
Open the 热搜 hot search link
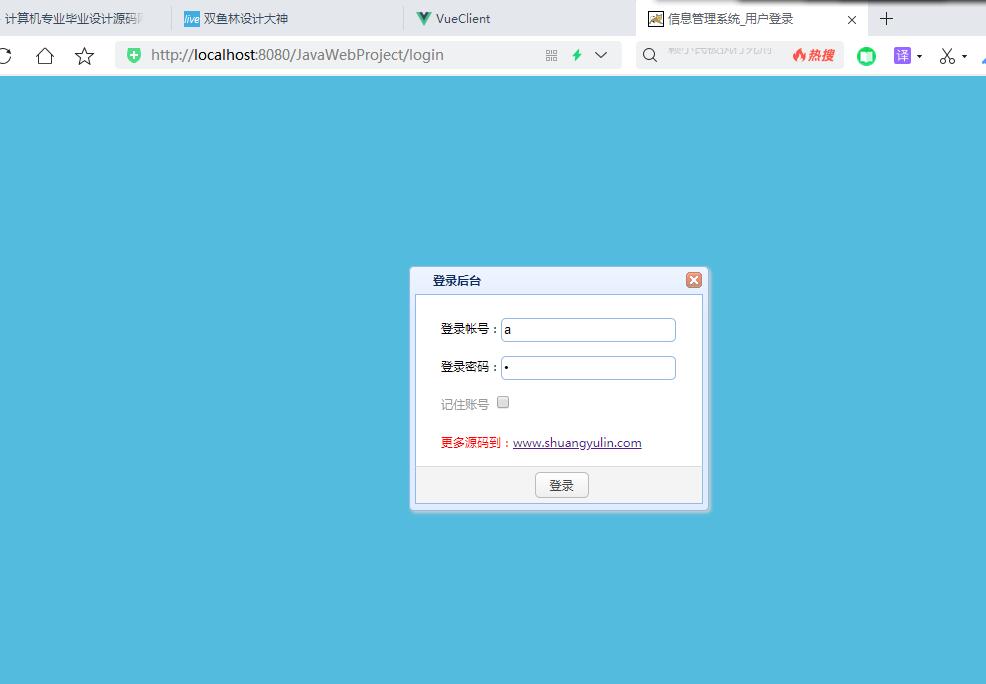click(x=814, y=55)
